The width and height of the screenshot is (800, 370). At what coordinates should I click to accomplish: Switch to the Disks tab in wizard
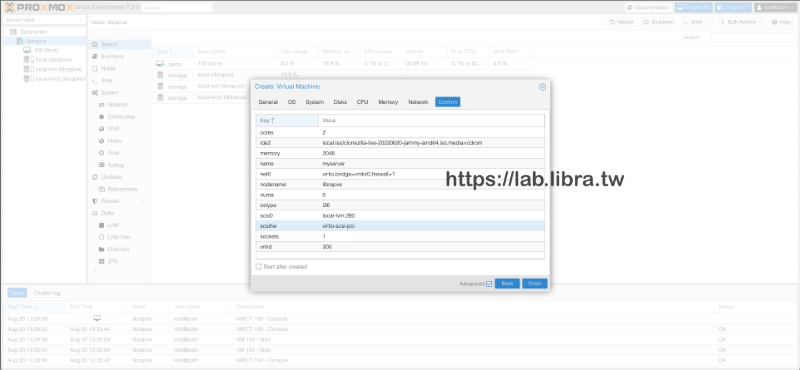(340, 102)
